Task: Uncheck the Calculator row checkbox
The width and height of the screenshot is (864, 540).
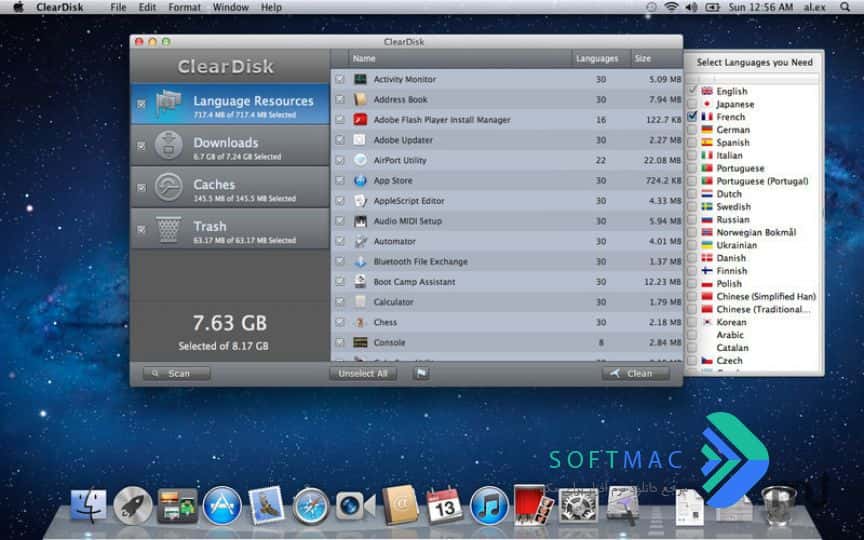Action: click(x=340, y=302)
